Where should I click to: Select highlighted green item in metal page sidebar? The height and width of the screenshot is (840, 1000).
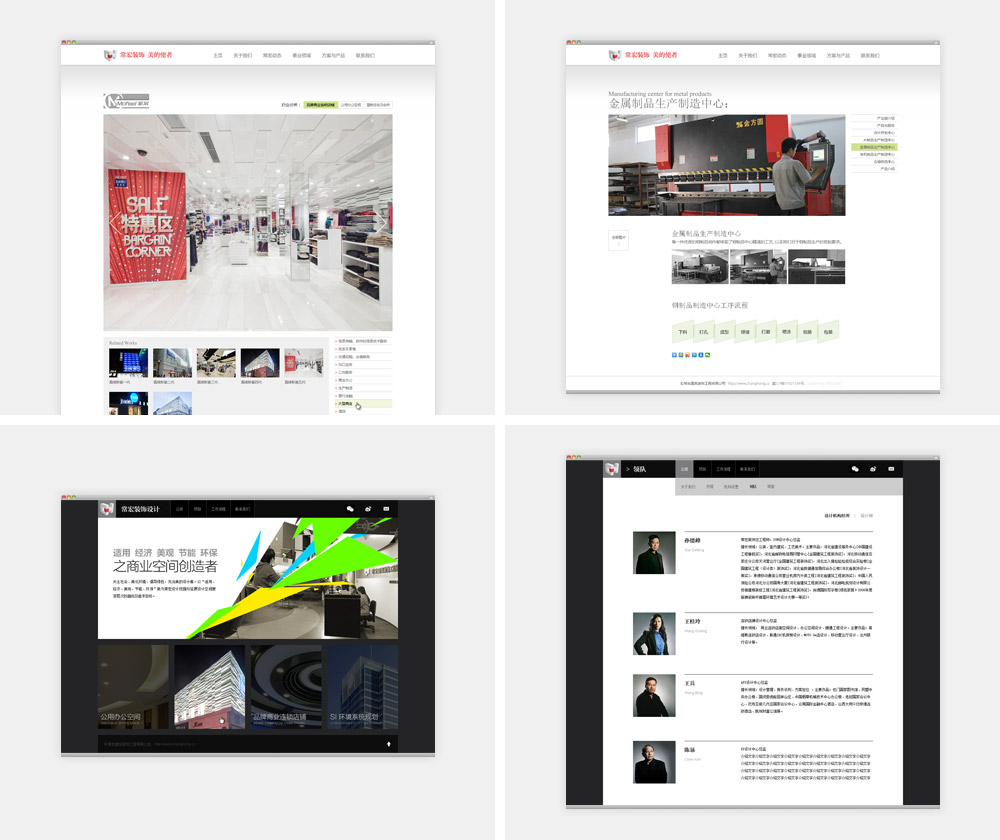click(874, 147)
